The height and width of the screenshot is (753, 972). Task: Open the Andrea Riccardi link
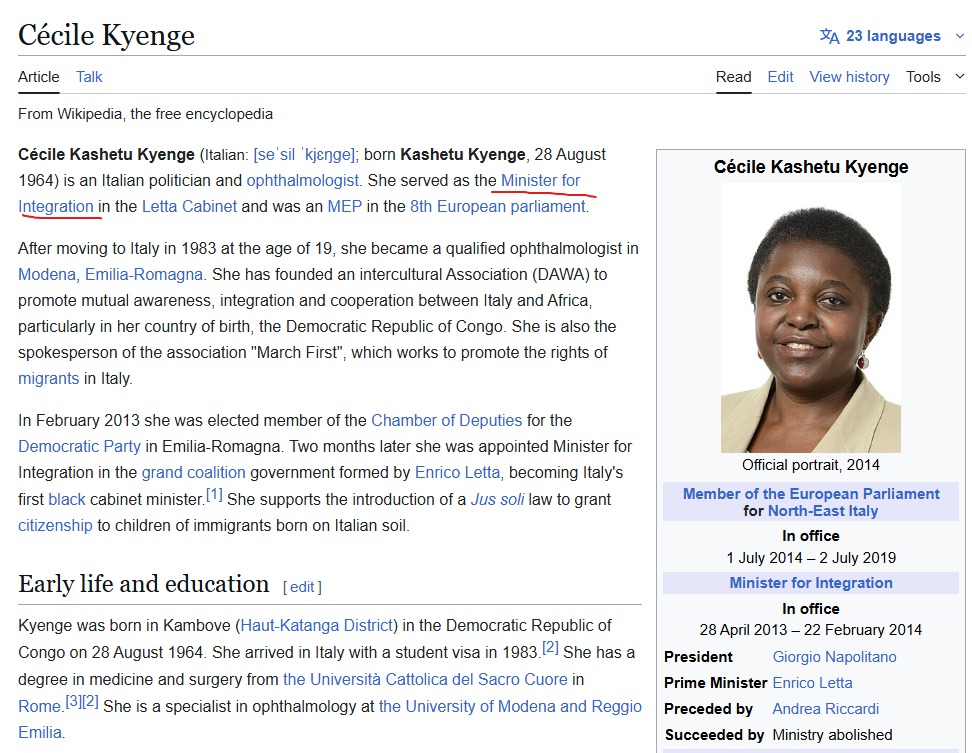pos(826,709)
